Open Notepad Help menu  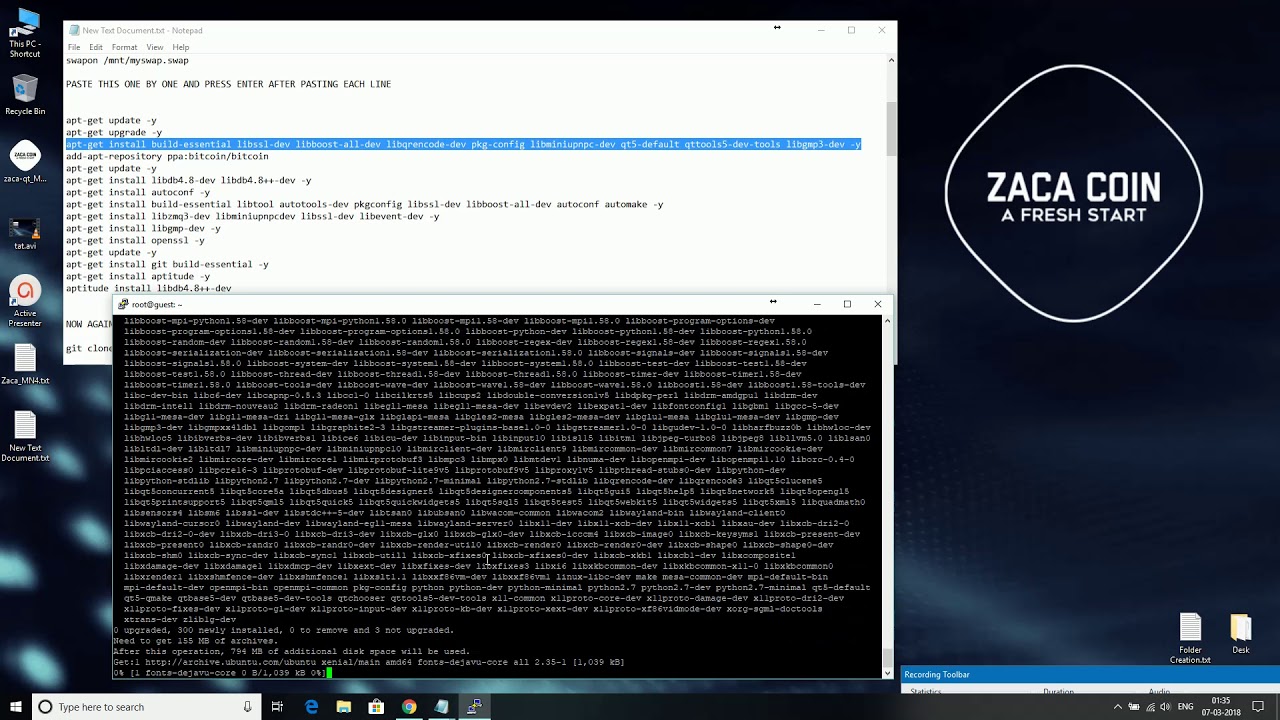(x=181, y=47)
